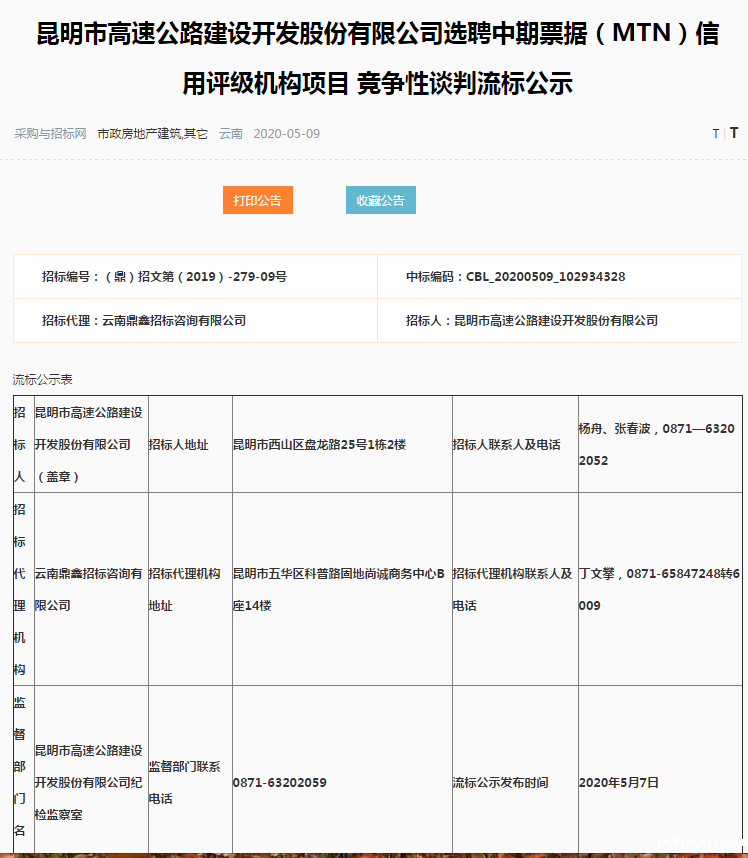Click the 招标编号 (鼎)招文第(2019)-279-09号 cell
Screen dimensions: 748x858
195,276
